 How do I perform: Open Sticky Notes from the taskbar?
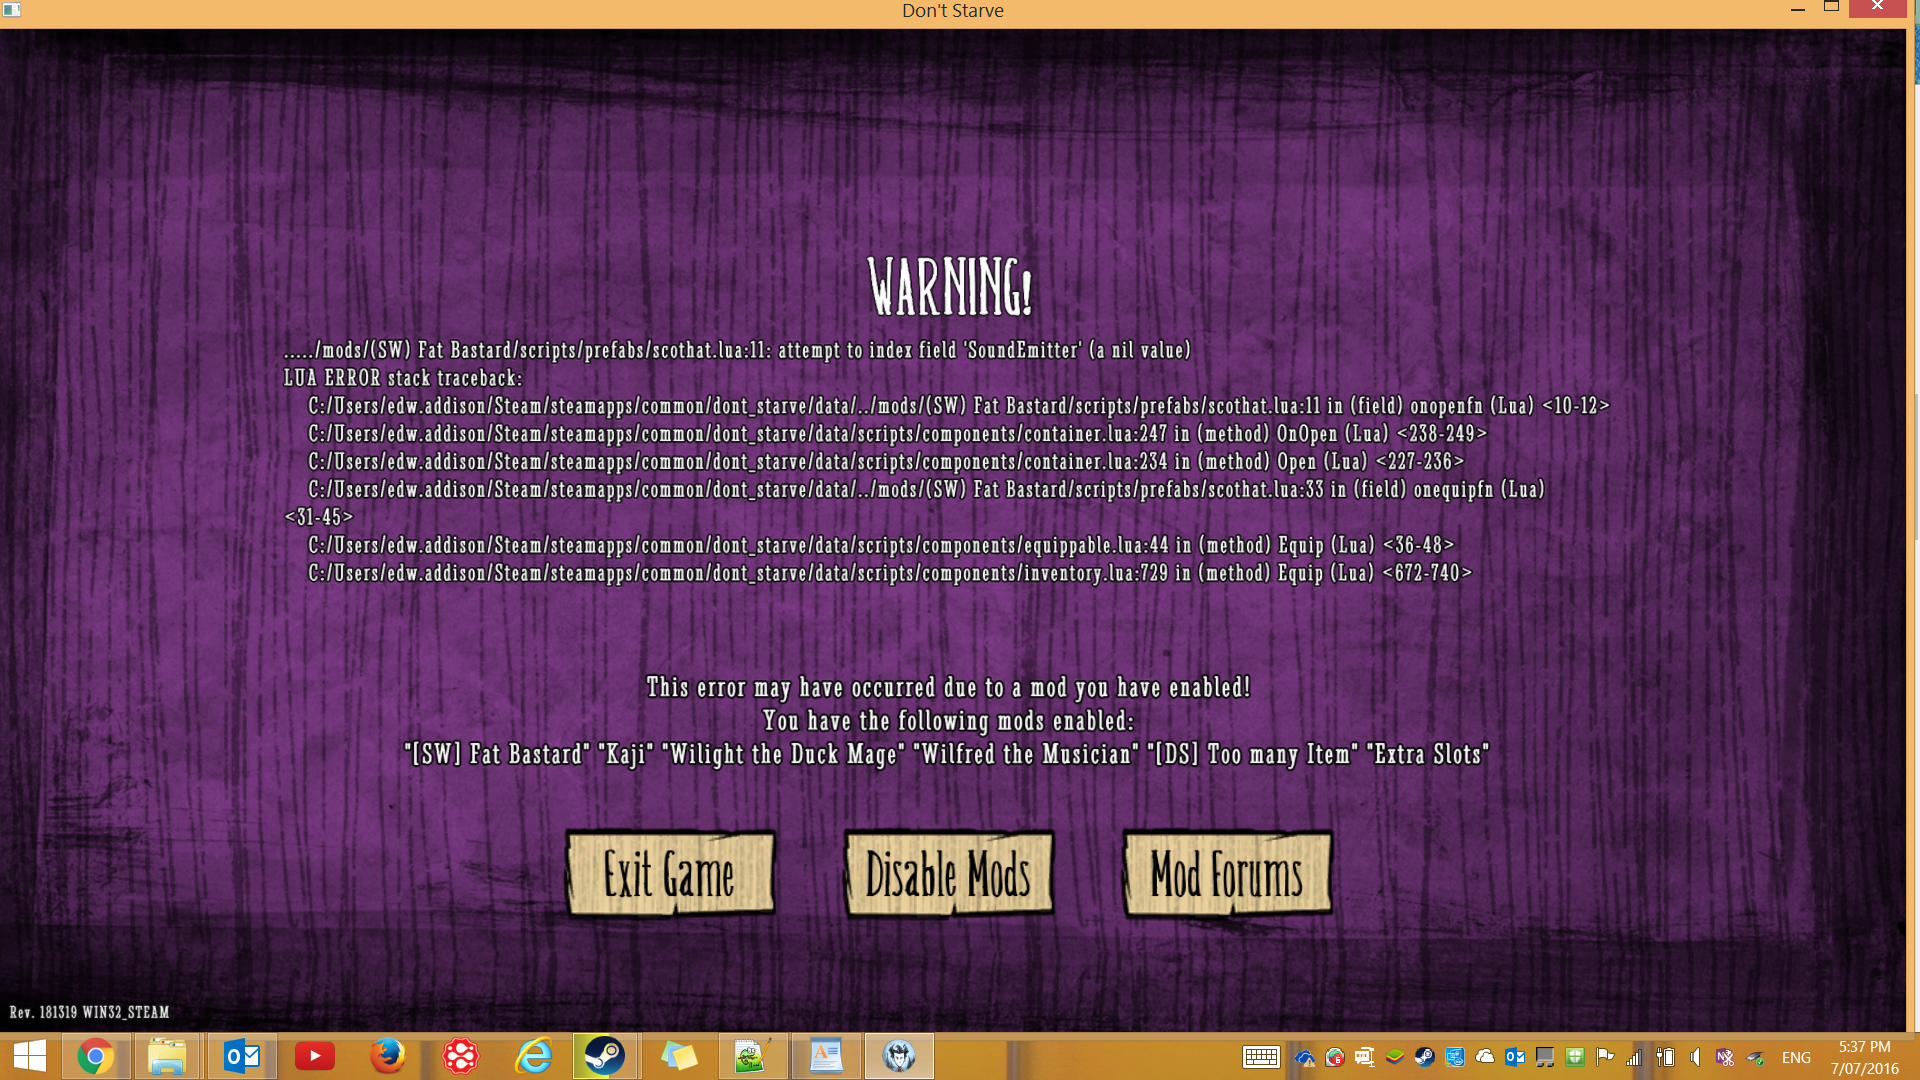click(x=679, y=1056)
